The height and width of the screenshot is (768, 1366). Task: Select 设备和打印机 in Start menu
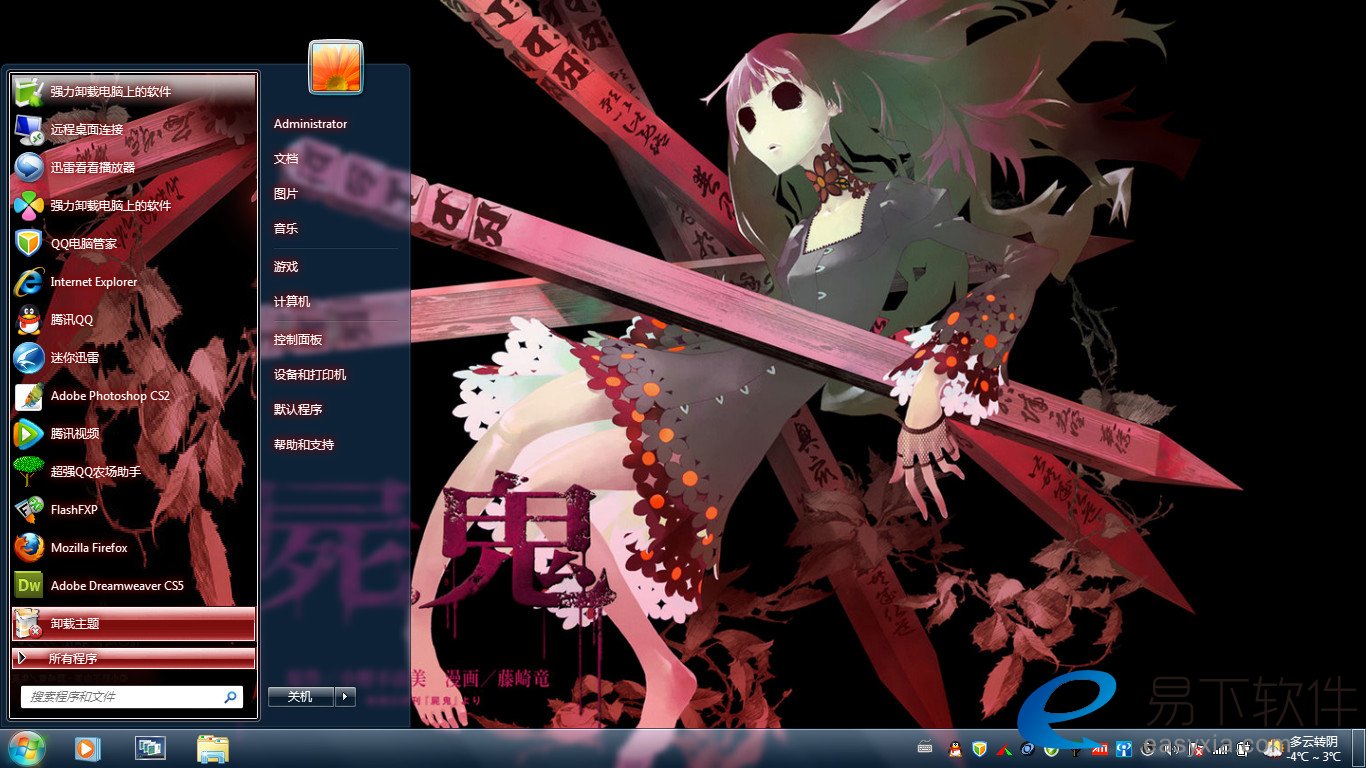pos(310,375)
